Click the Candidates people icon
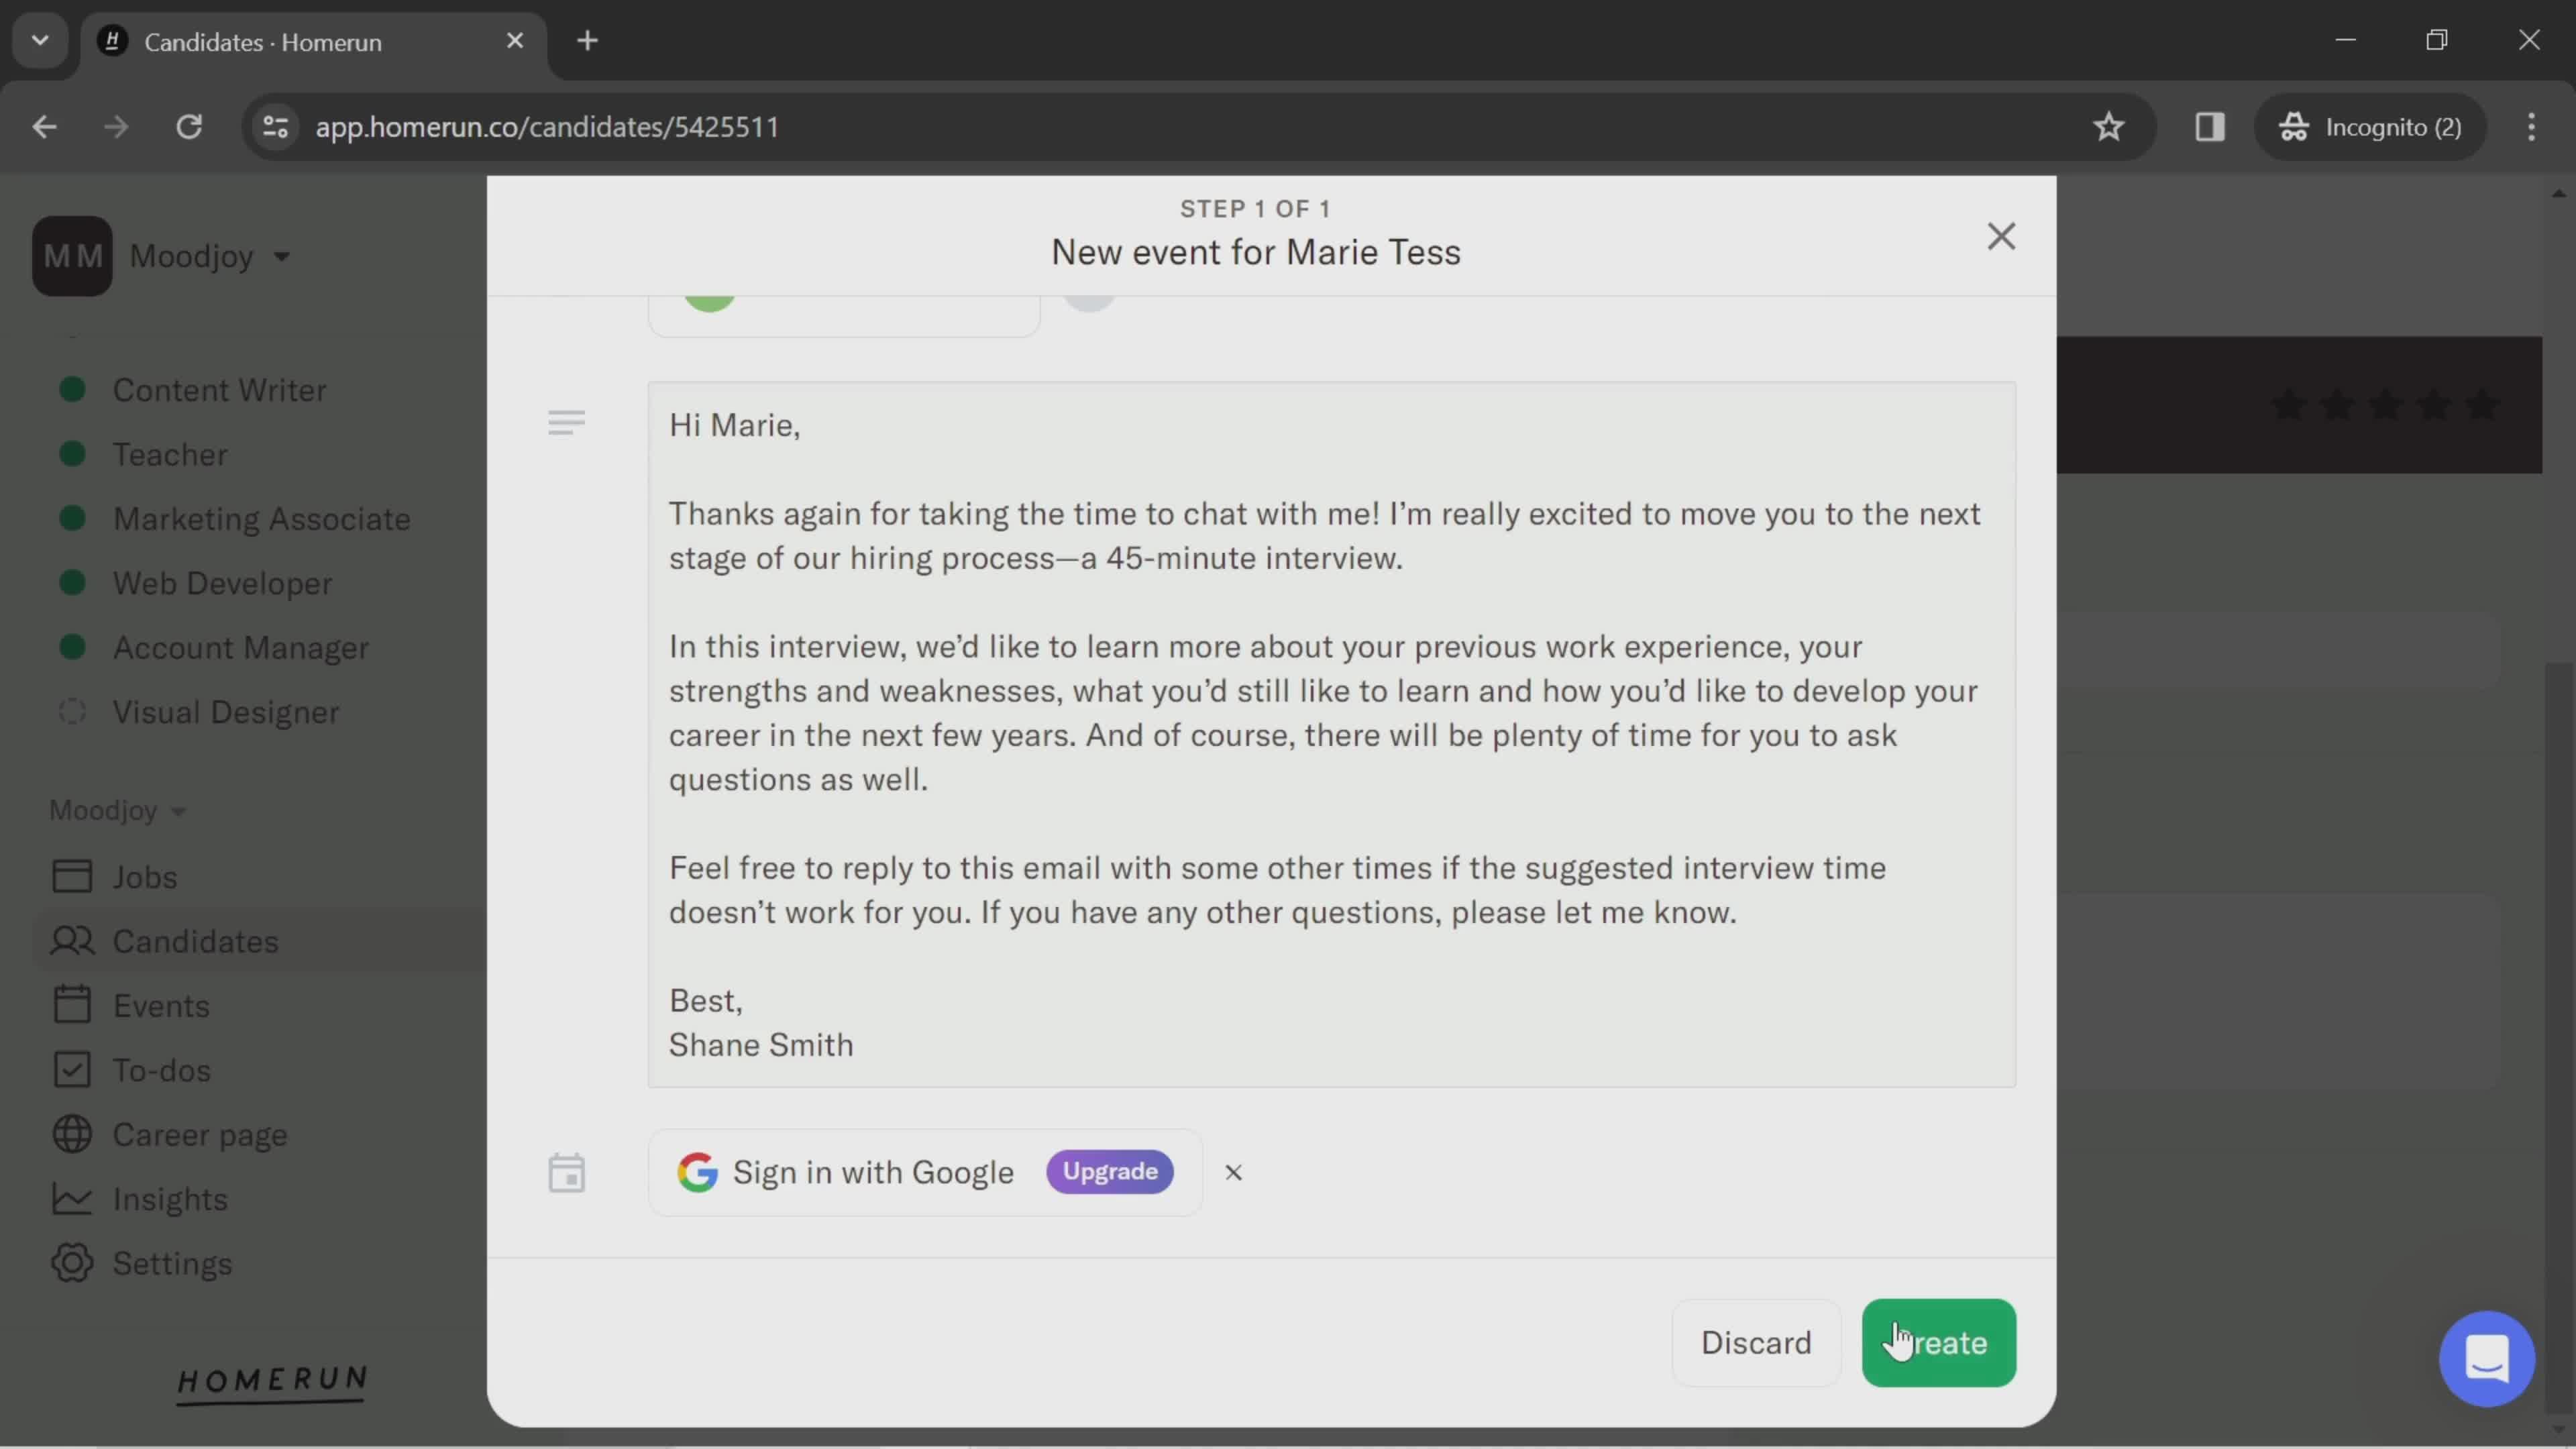Viewport: 2576px width, 1449px height. 72,941
